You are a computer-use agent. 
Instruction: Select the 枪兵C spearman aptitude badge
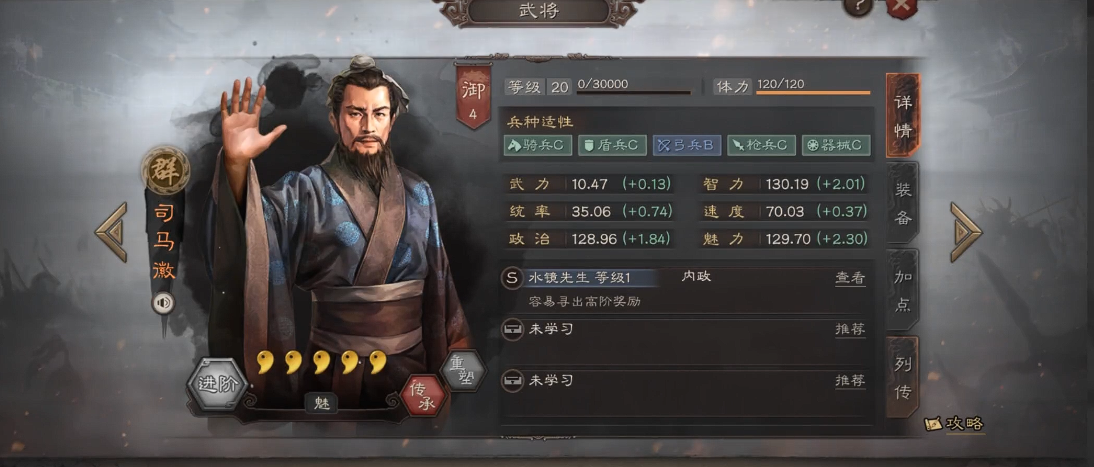(761, 145)
